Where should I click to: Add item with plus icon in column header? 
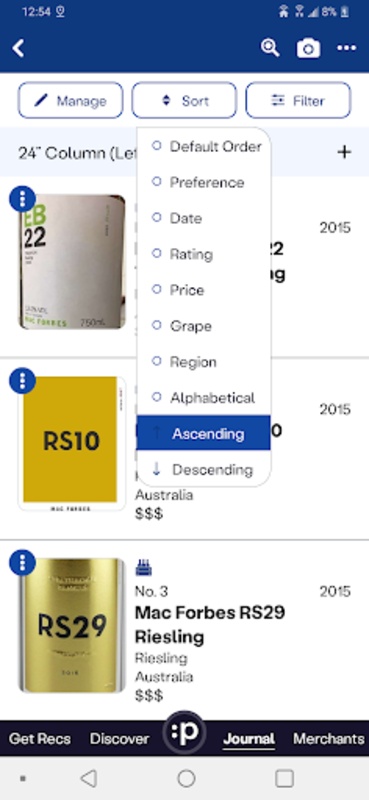click(345, 152)
